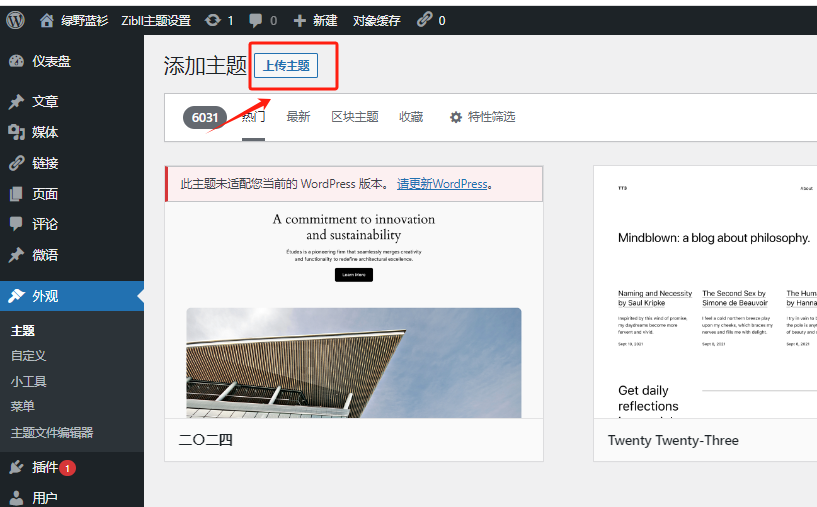Open the 用户 sidebar menu
The width and height of the screenshot is (817, 507).
coord(45,498)
